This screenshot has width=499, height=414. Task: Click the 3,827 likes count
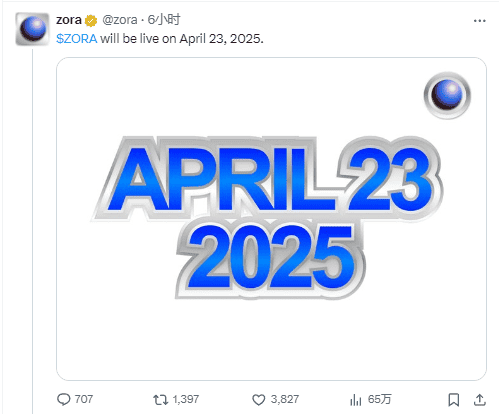pos(285,399)
